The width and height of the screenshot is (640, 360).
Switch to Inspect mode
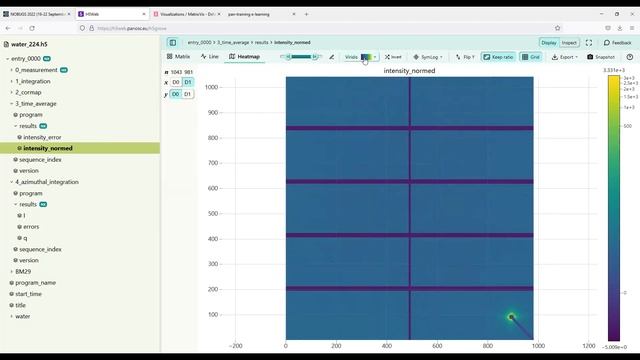click(x=569, y=43)
